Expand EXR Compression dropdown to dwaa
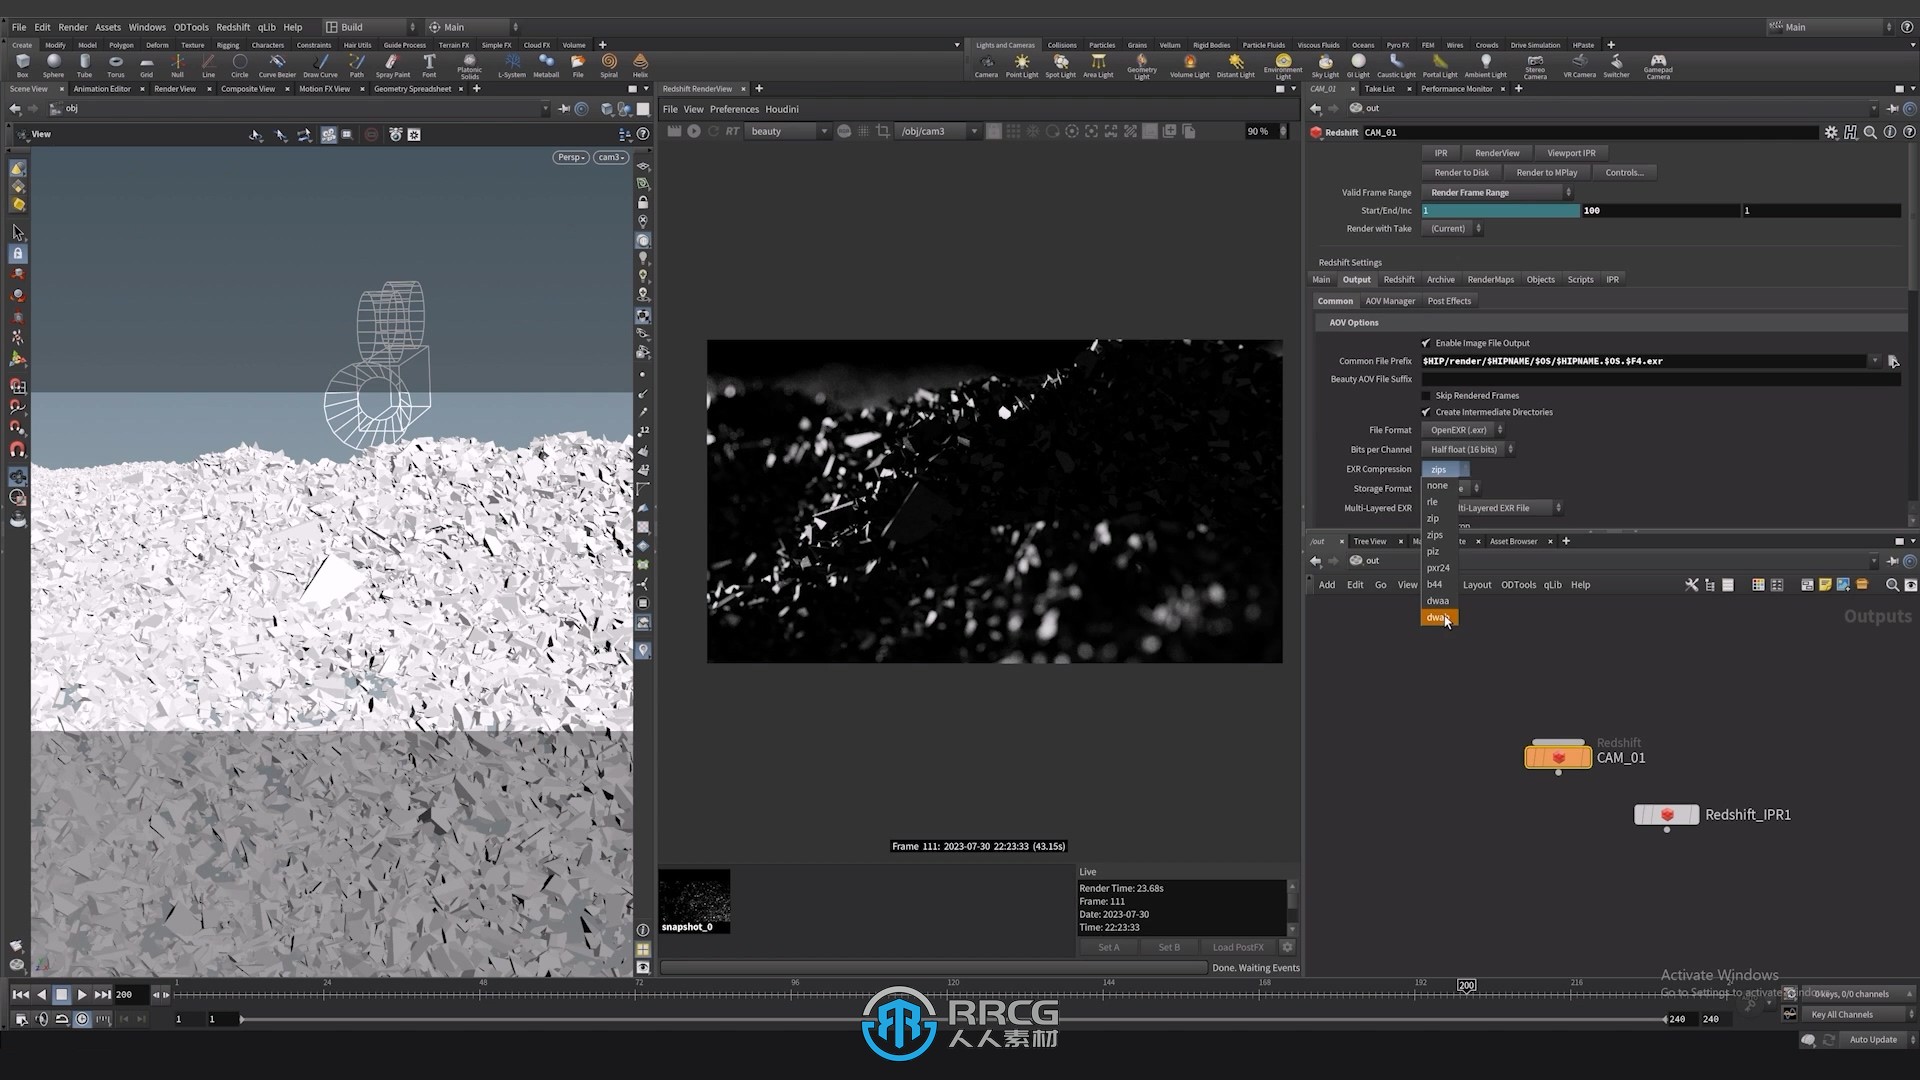The width and height of the screenshot is (1920, 1080). point(1437,600)
